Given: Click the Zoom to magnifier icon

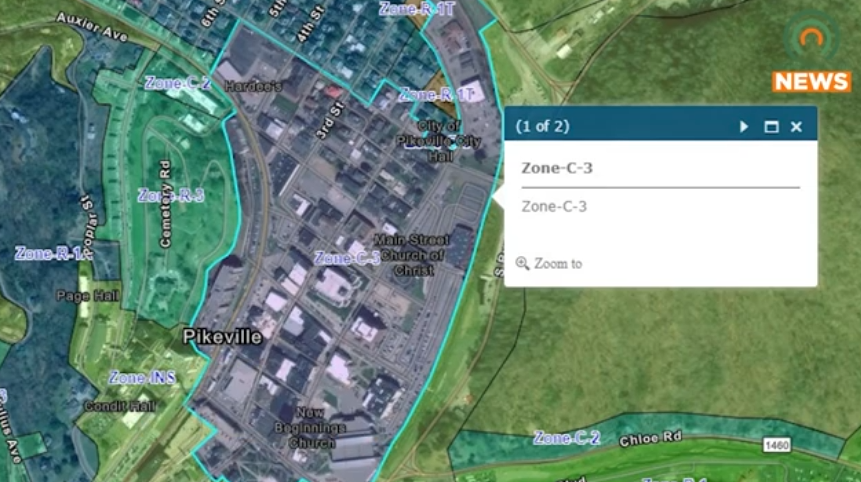Looking at the screenshot, I should (x=522, y=264).
